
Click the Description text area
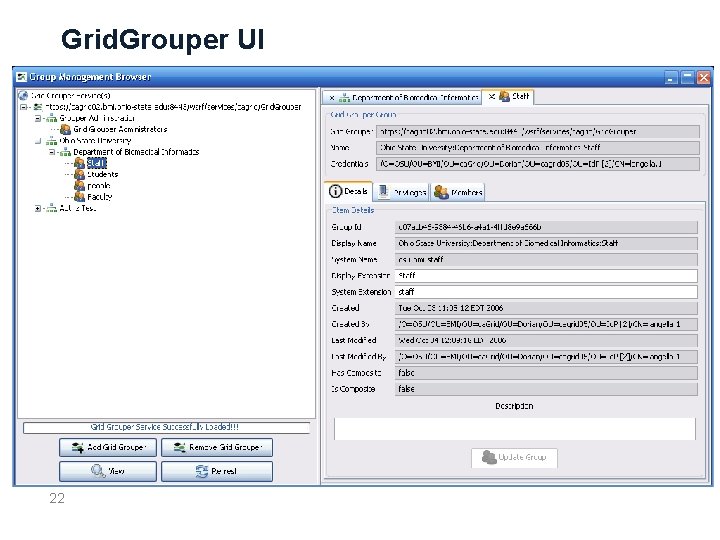[x=515, y=429]
